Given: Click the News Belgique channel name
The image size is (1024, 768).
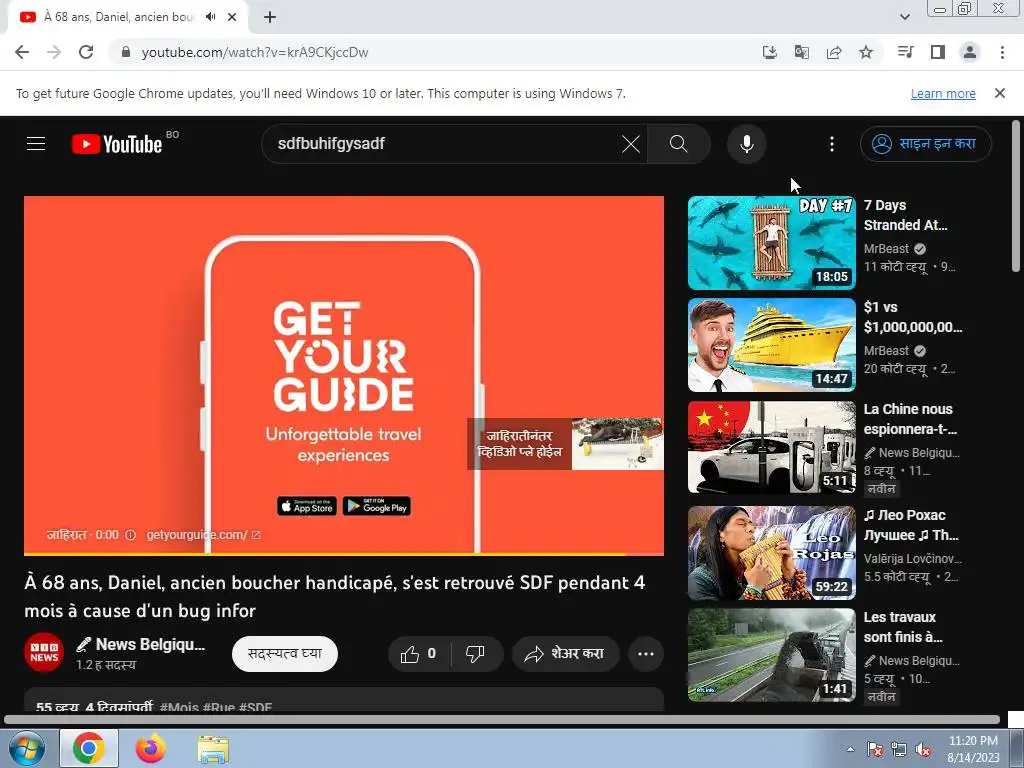Looking at the screenshot, I should 141,645.
